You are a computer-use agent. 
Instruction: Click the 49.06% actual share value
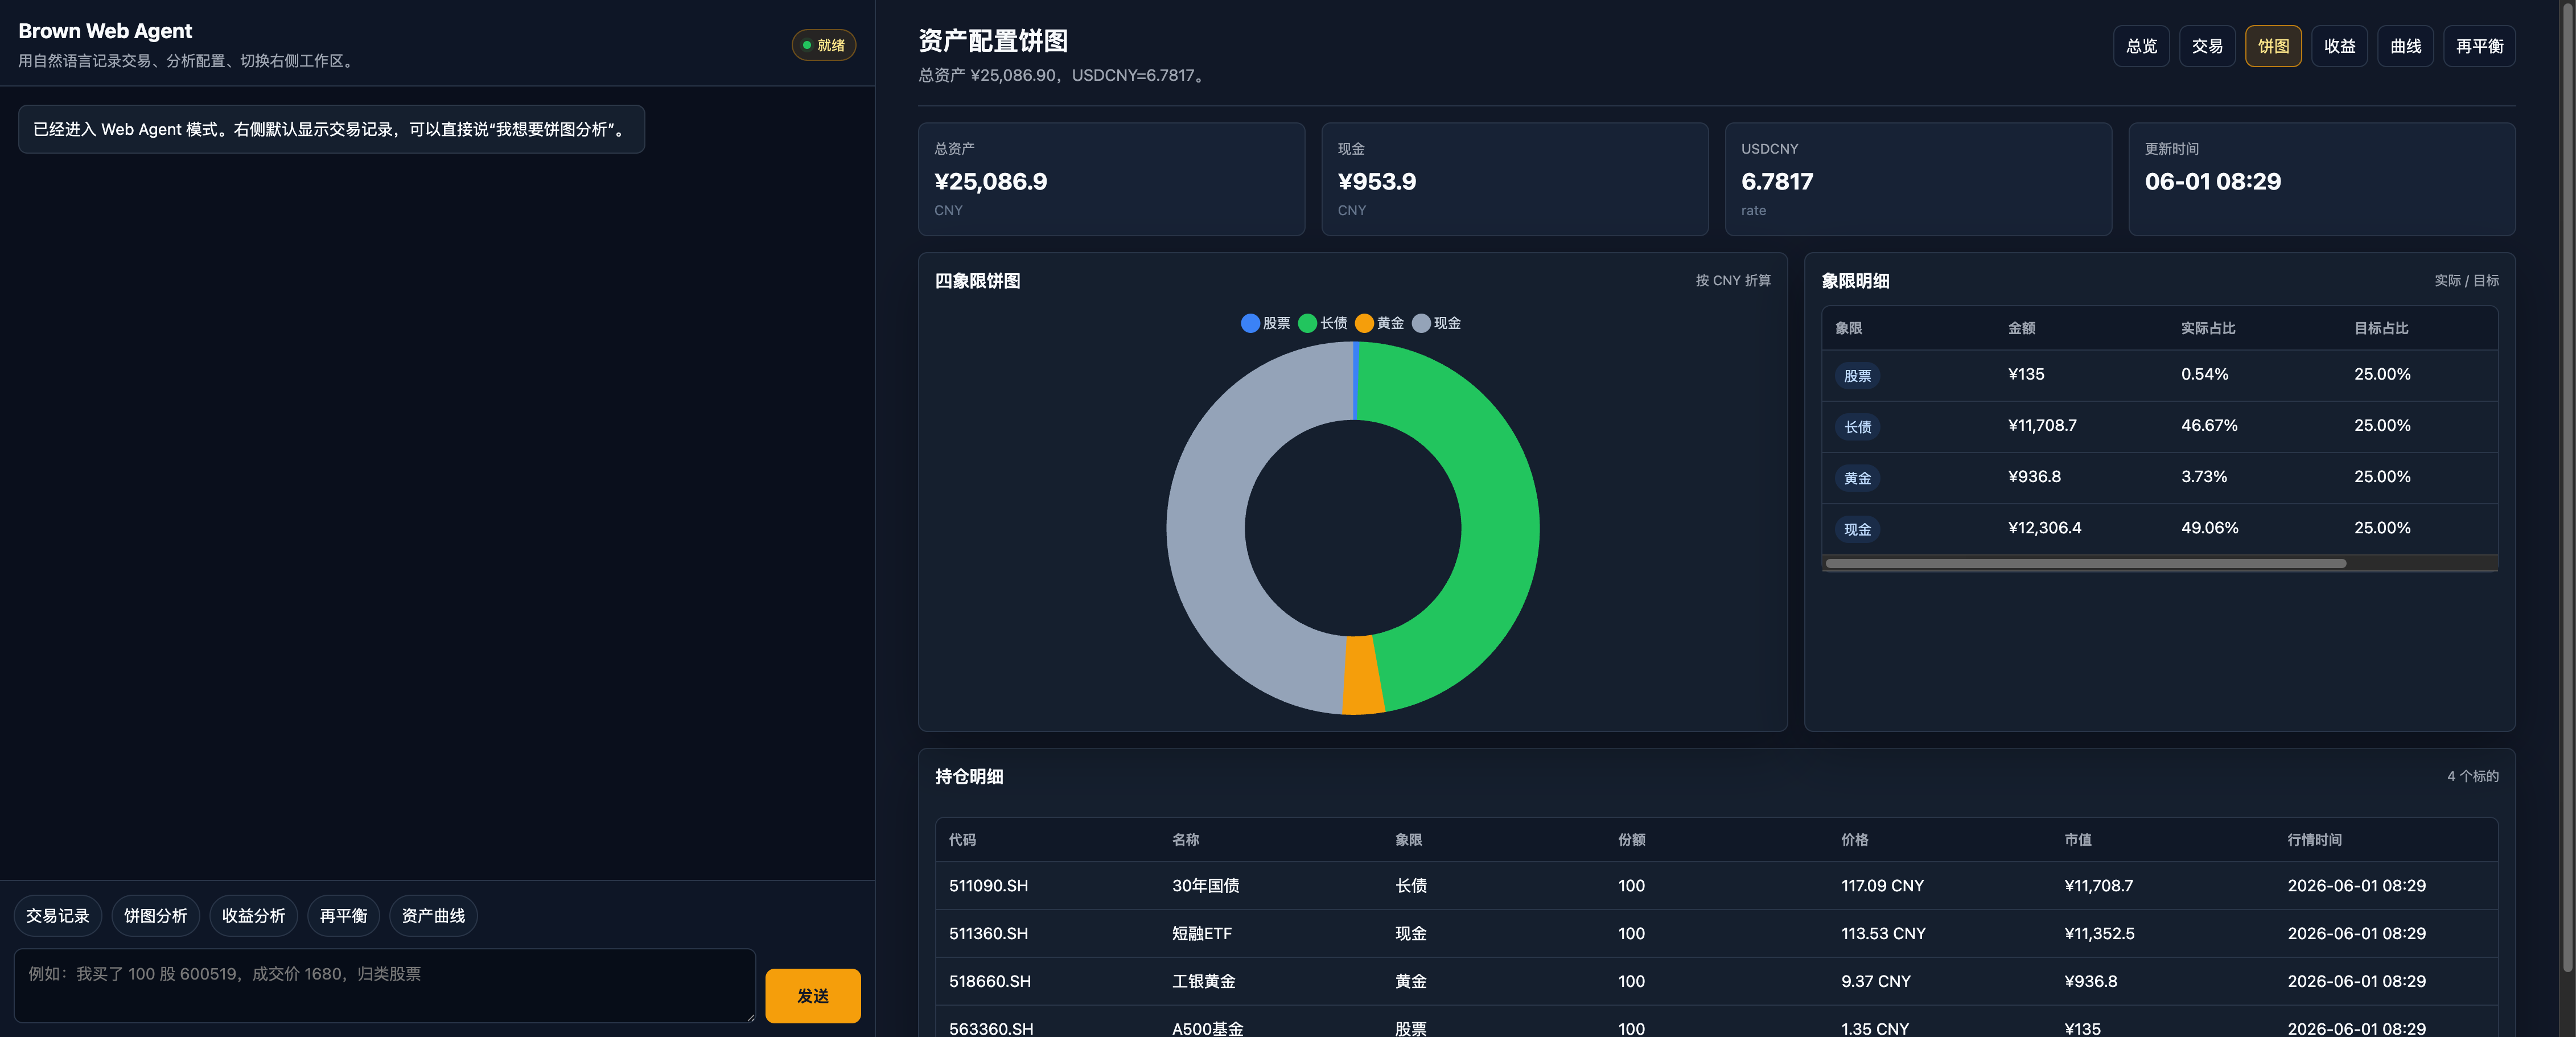click(x=2209, y=527)
